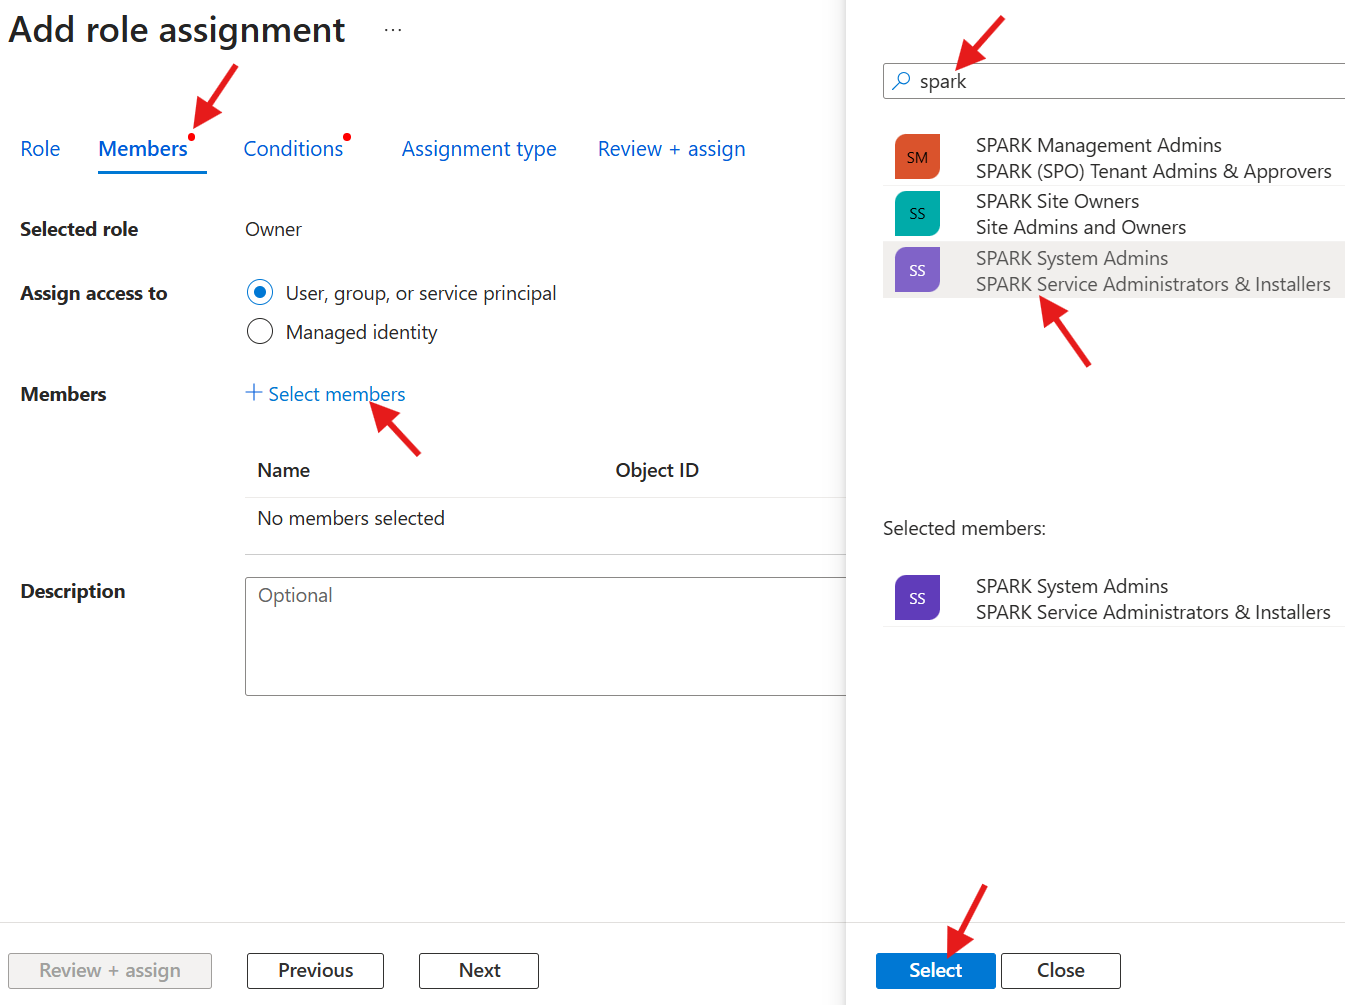Click the plus icon beside Select members
Image resolution: width=1345 pixels, height=1005 pixels.
click(254, 393)
